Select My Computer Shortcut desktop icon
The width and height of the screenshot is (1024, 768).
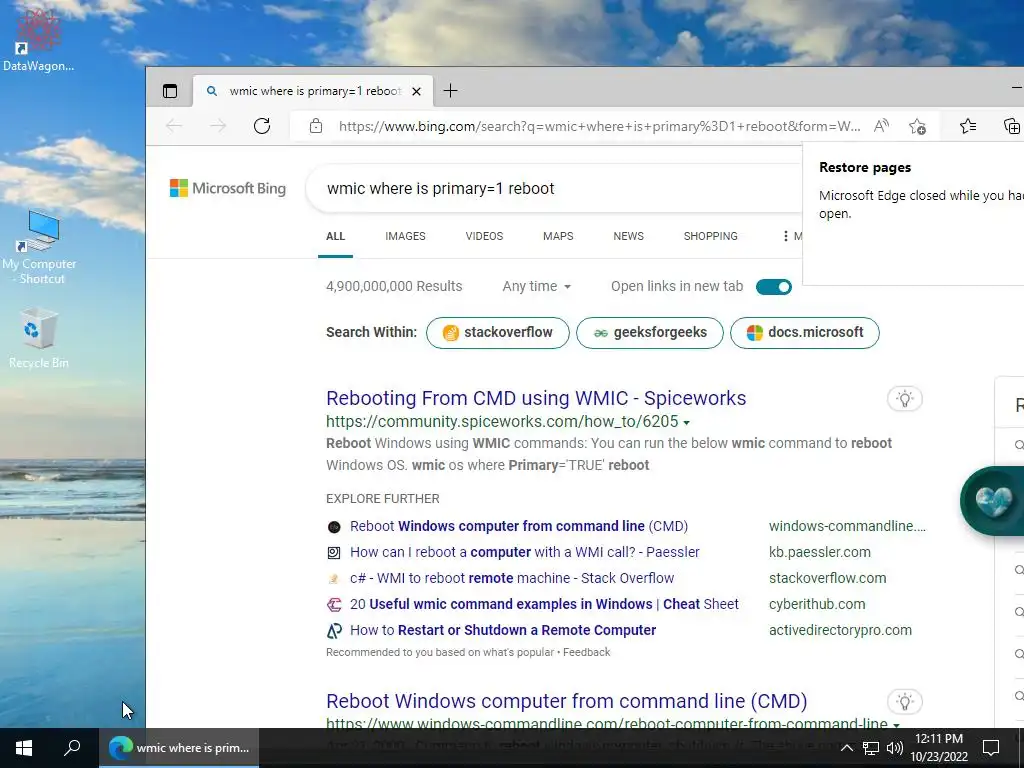(x=39, y=248)
